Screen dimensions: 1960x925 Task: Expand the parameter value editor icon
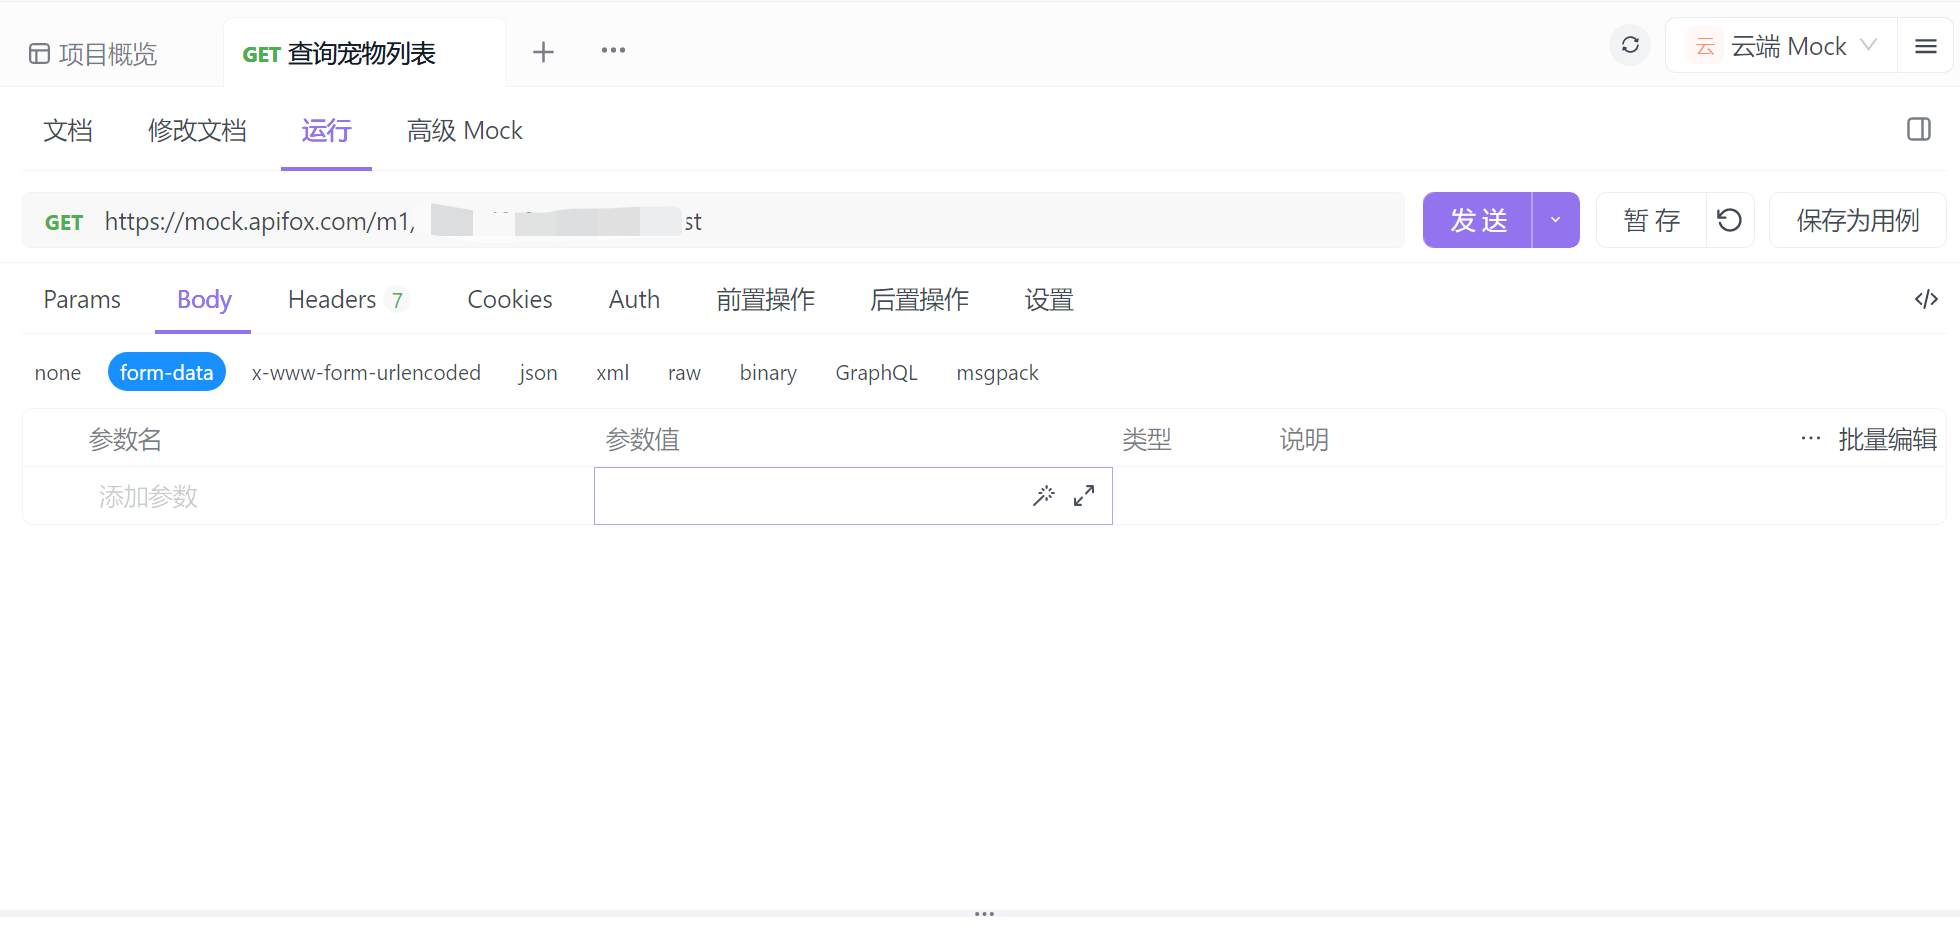click(1084, 495)
